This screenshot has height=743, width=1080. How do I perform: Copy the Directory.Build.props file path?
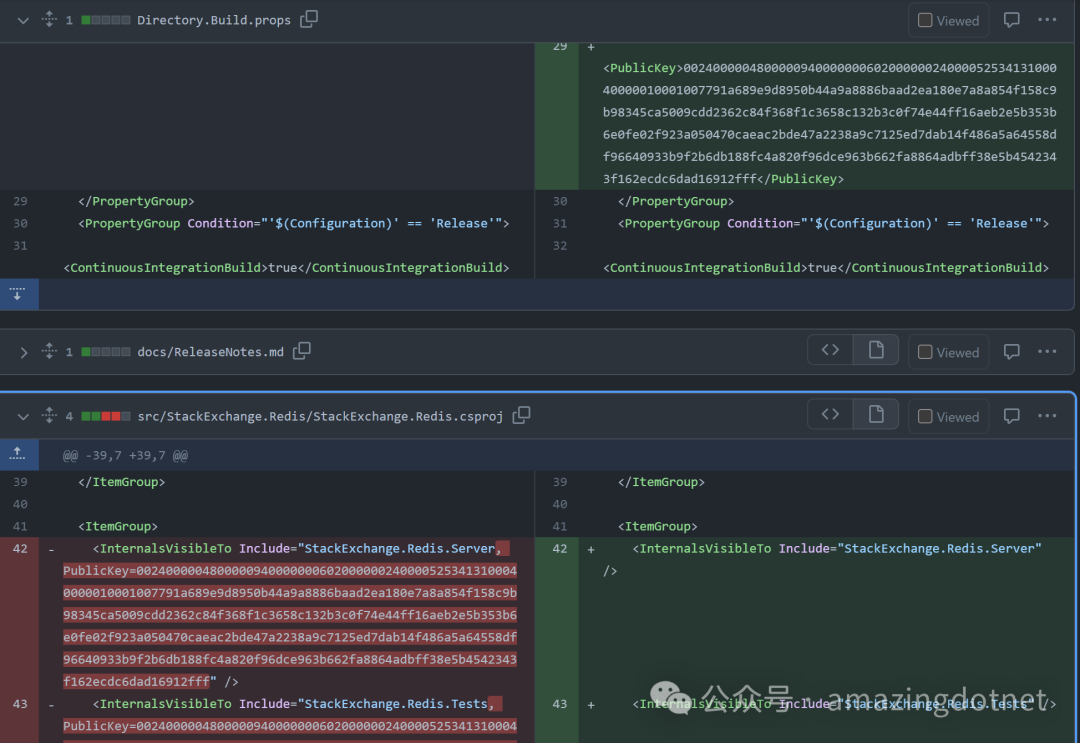pyautogui.click(x=309, y=19)
